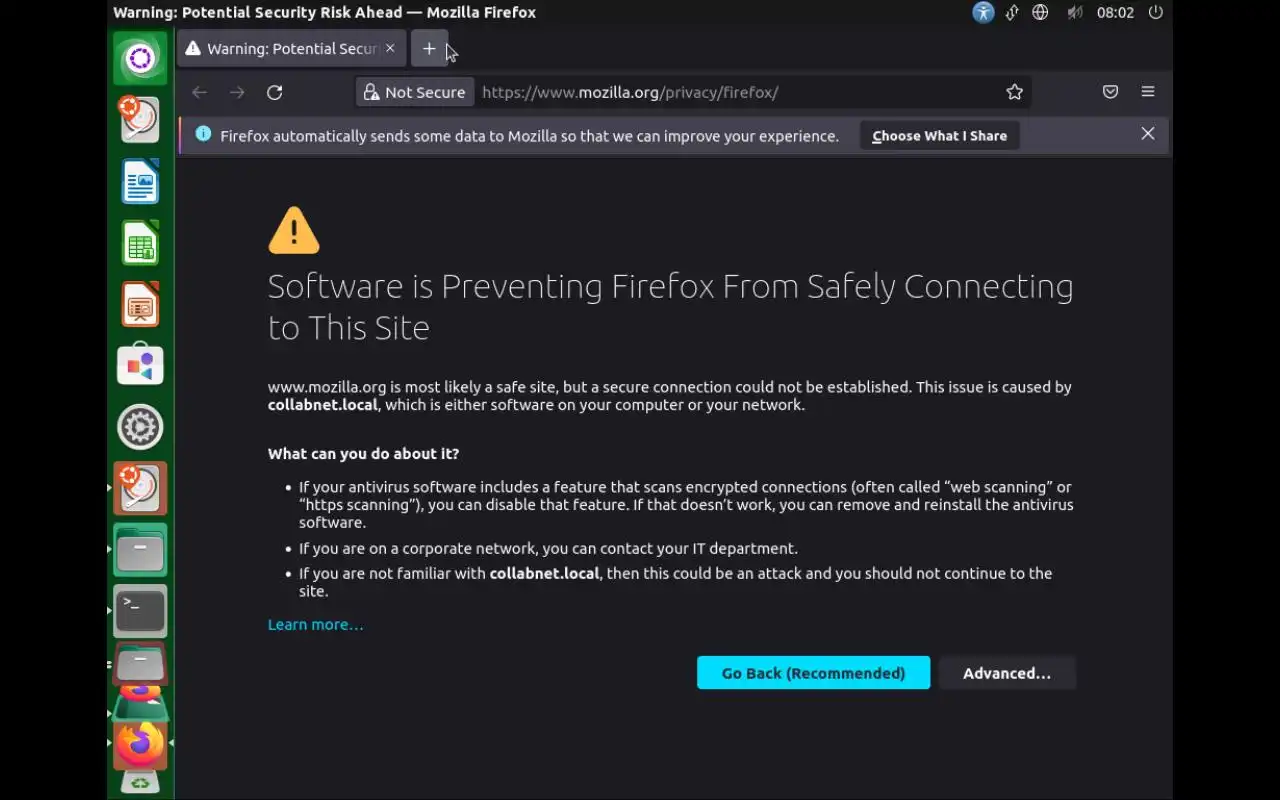Expand the Advanced... options

coord(1006,673)
